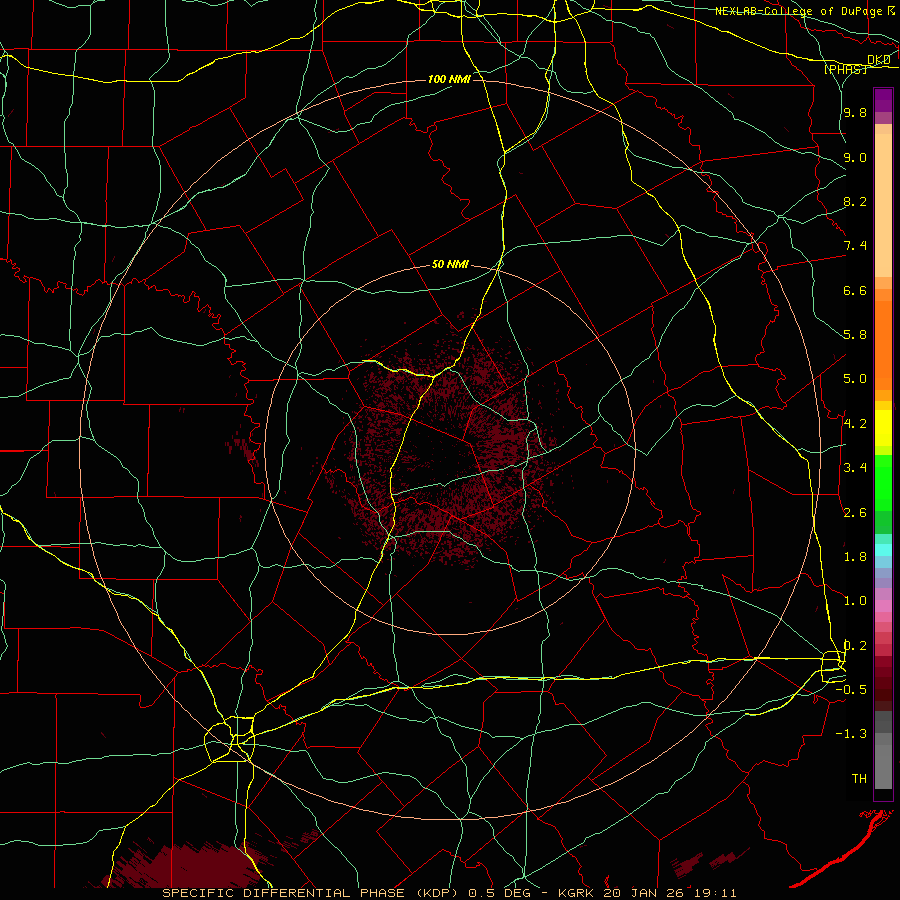Click the 1.0 value on the color scale

click(x=855, y=601)
